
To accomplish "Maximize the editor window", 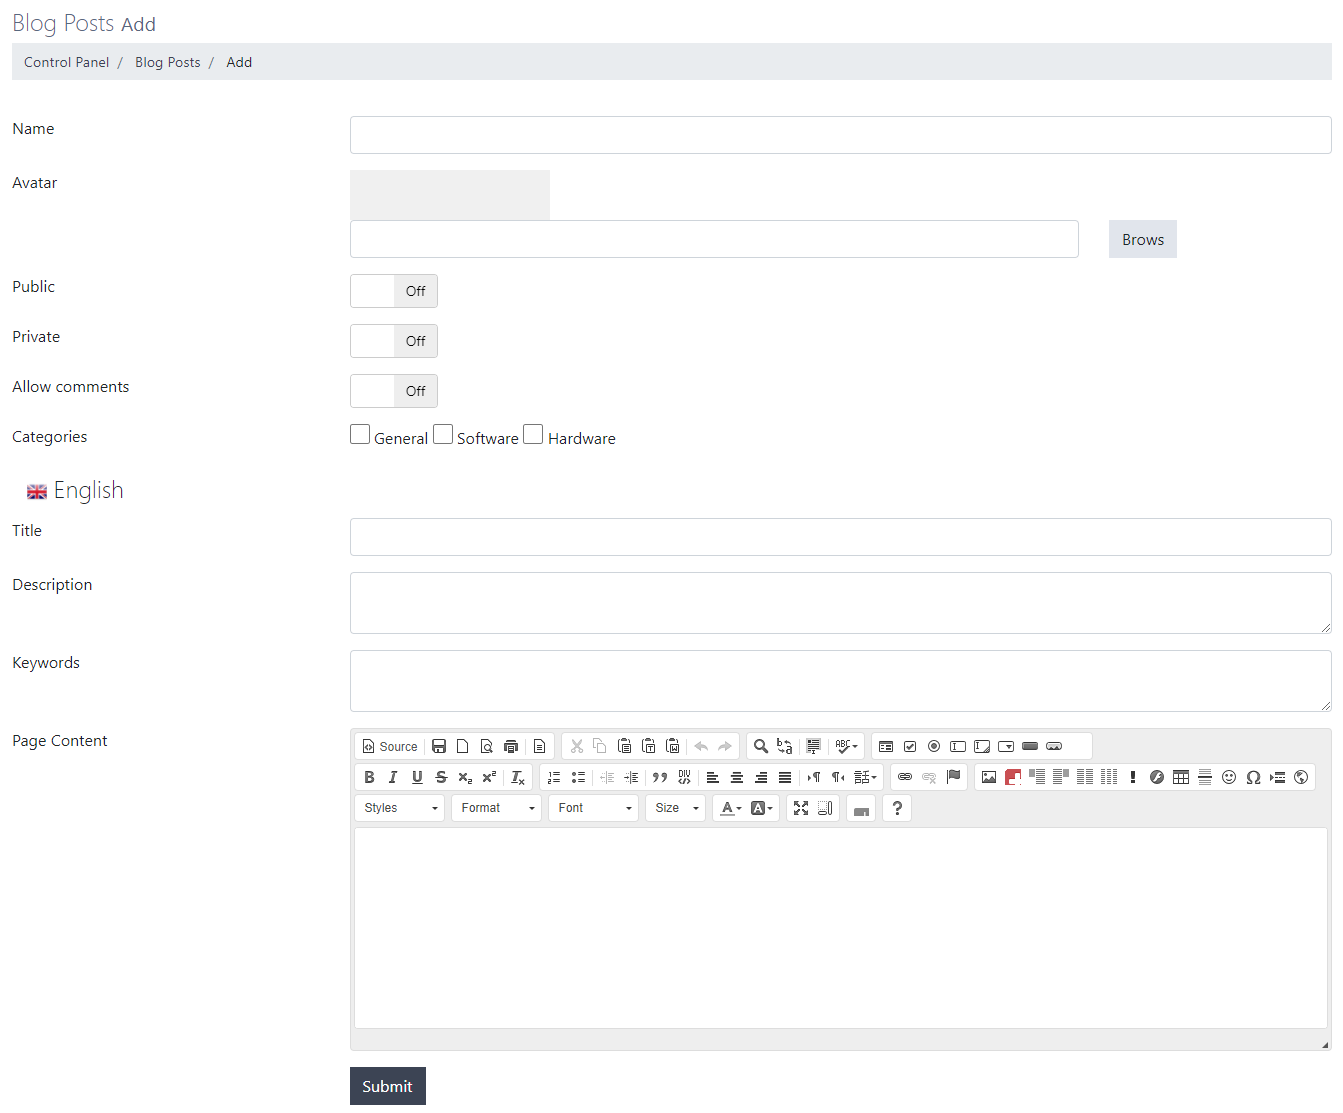I will [x=801, y=808].
